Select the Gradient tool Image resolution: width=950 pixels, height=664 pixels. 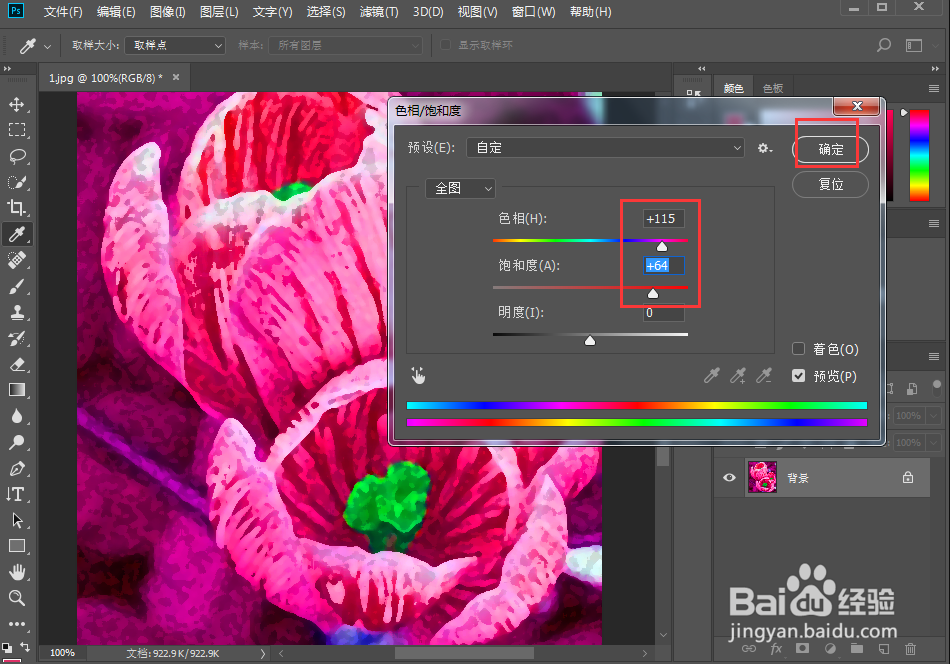(x=16, y=390)
